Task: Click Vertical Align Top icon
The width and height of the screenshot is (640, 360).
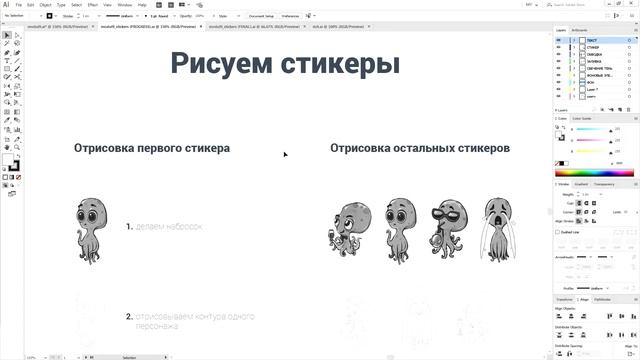Action: click(609, 316)
